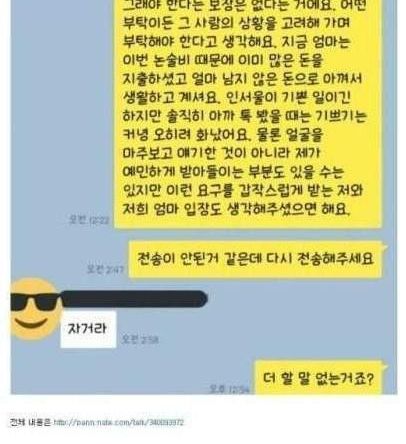Click the blacked-out sender name bar
Image resolution: width=406 pixels, height=444 pixels.
coord(134,299)
